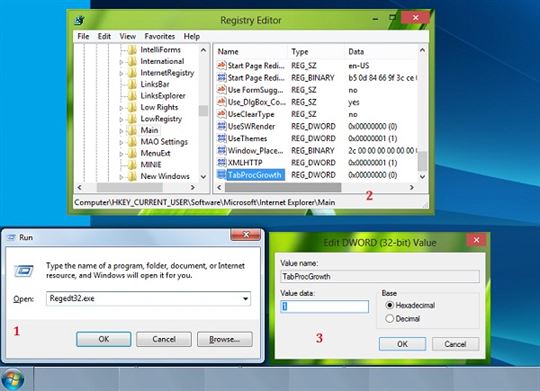
Task: Expand the New Windows tree node
Action: [x=121, y=177]
